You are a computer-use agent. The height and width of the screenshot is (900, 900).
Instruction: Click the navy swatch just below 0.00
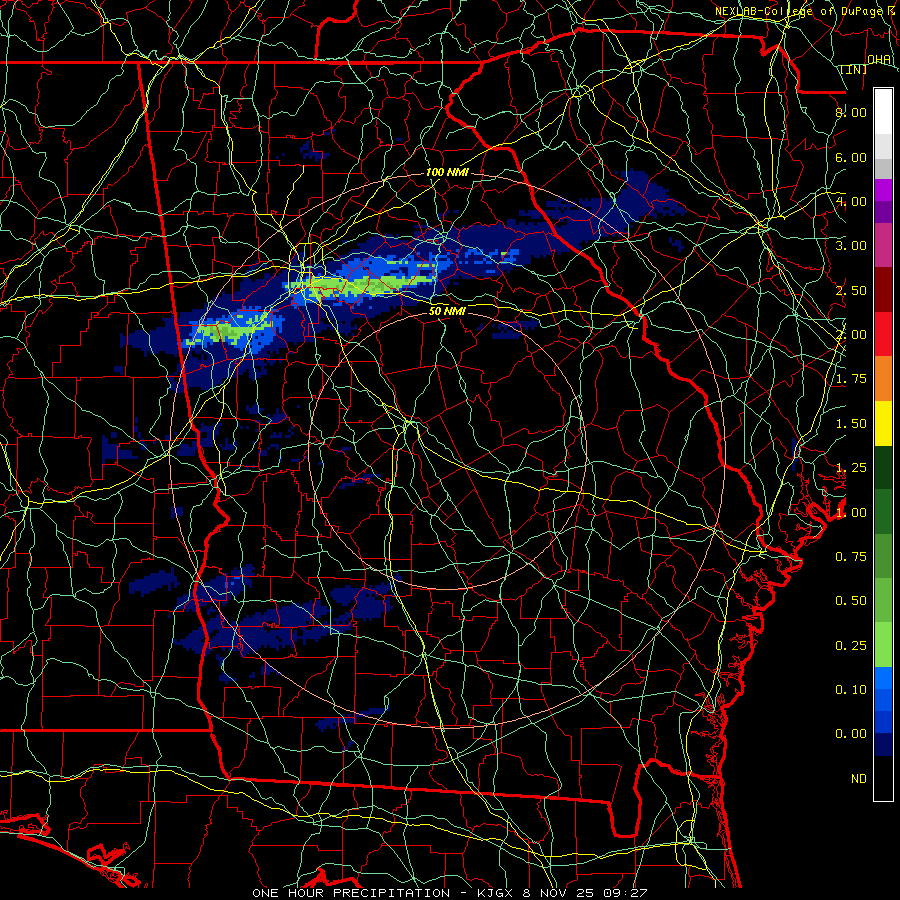tap(883, 745)
